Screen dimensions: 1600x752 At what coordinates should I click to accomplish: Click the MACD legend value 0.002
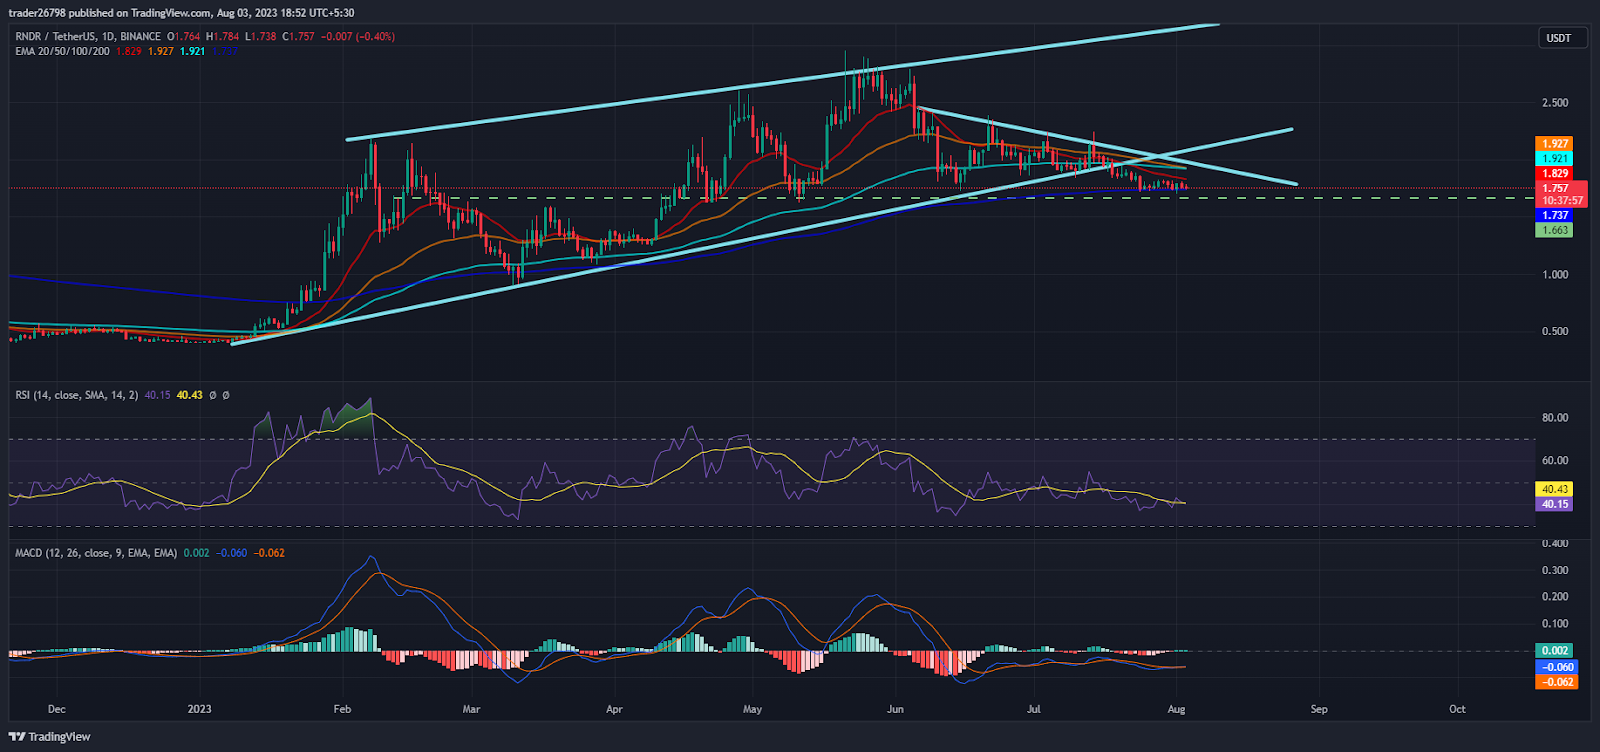[197, 553]
